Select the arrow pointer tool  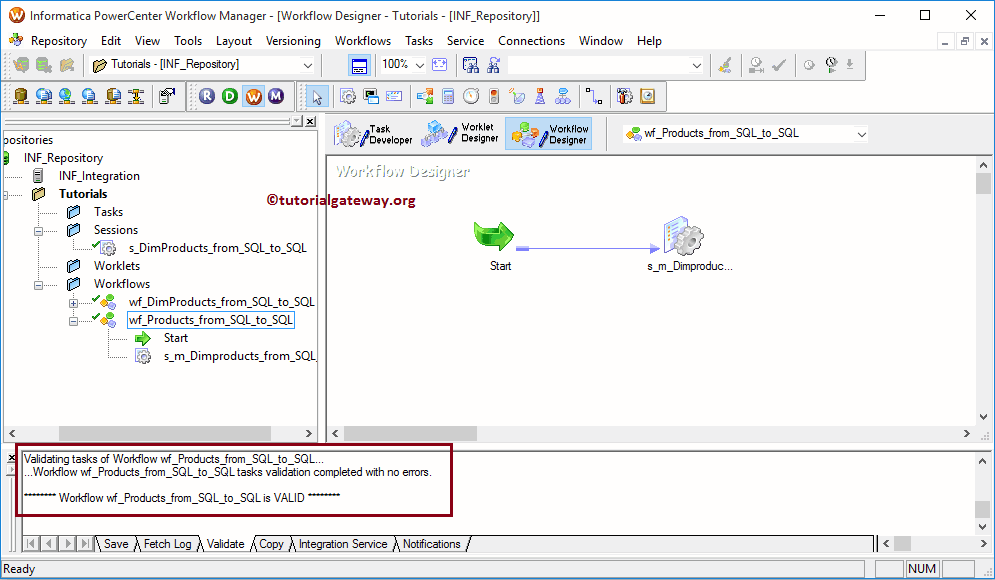pos(318,96)
